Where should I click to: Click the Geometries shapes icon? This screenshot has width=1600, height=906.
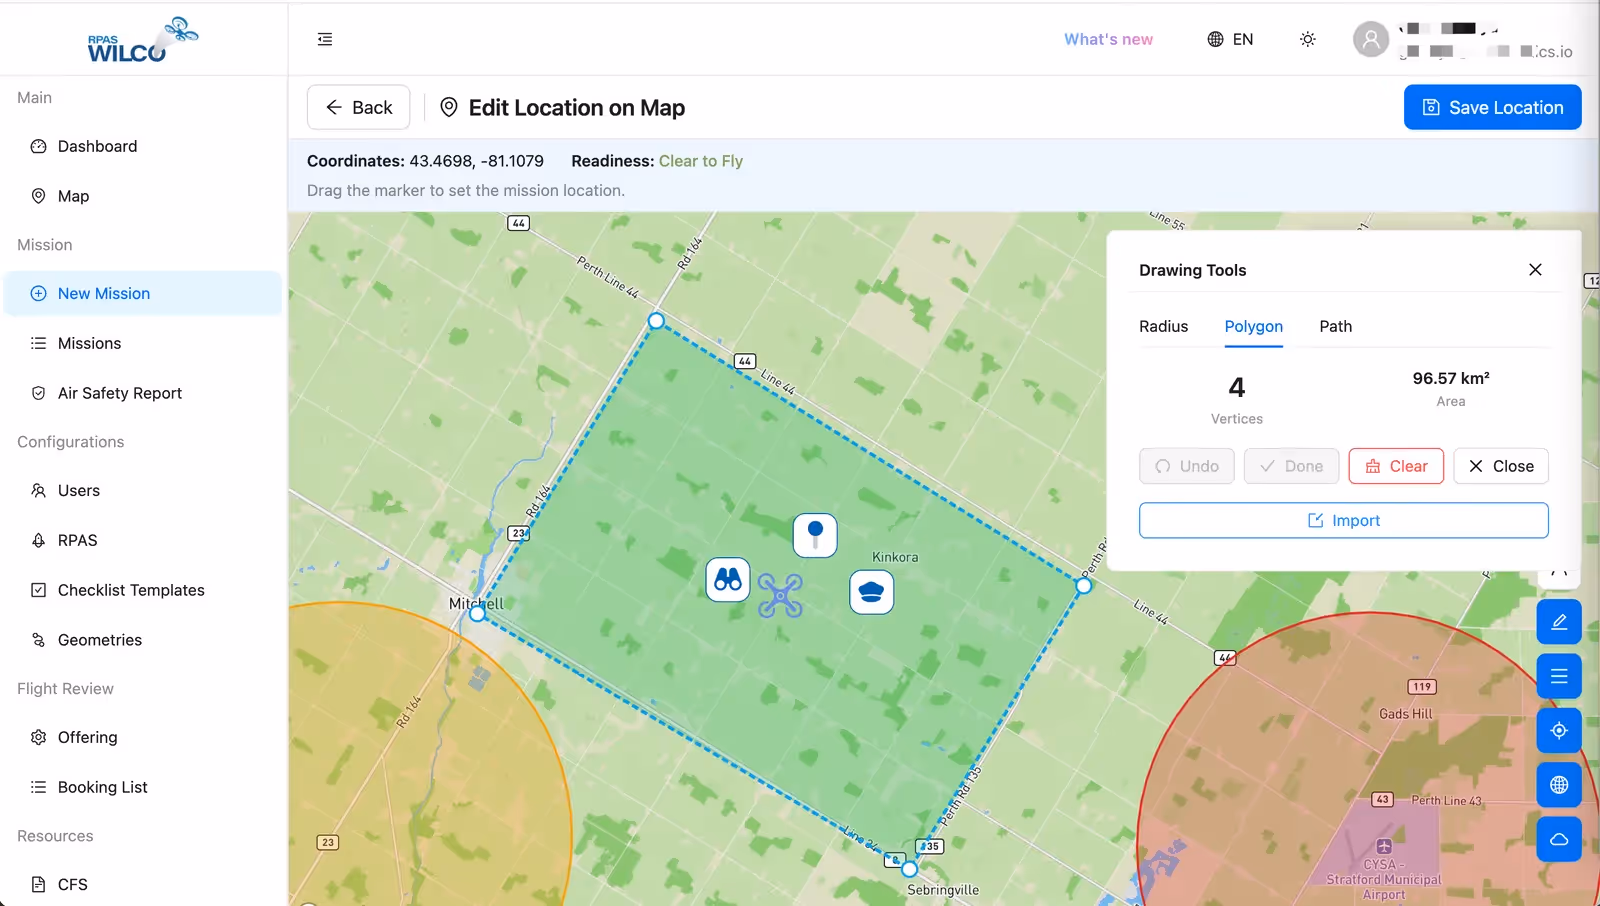[38, 640]
